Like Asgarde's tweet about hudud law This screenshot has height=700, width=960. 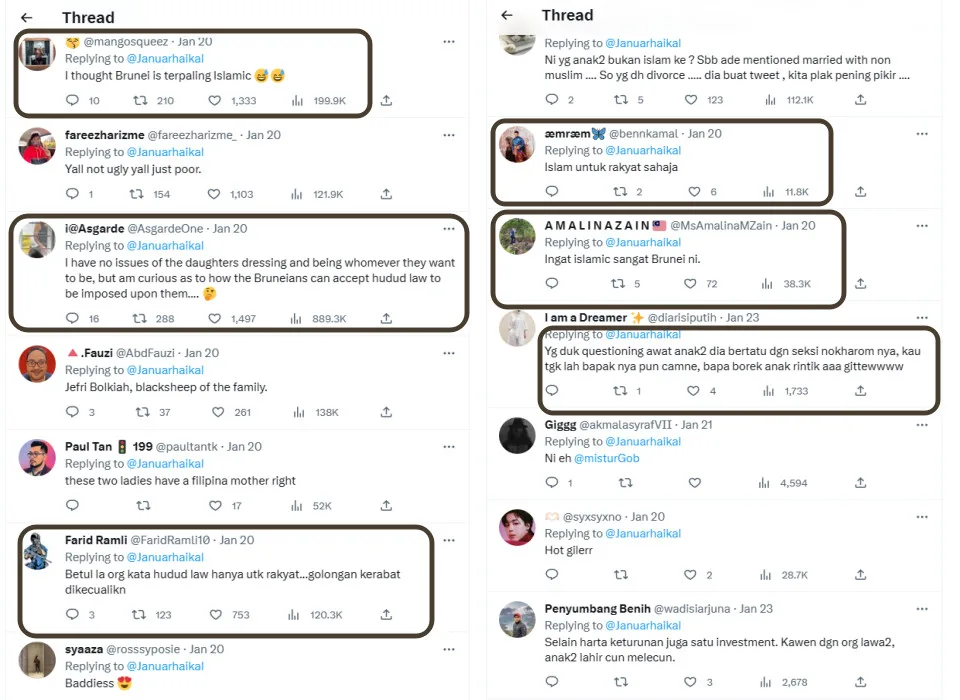pos(215,318)
